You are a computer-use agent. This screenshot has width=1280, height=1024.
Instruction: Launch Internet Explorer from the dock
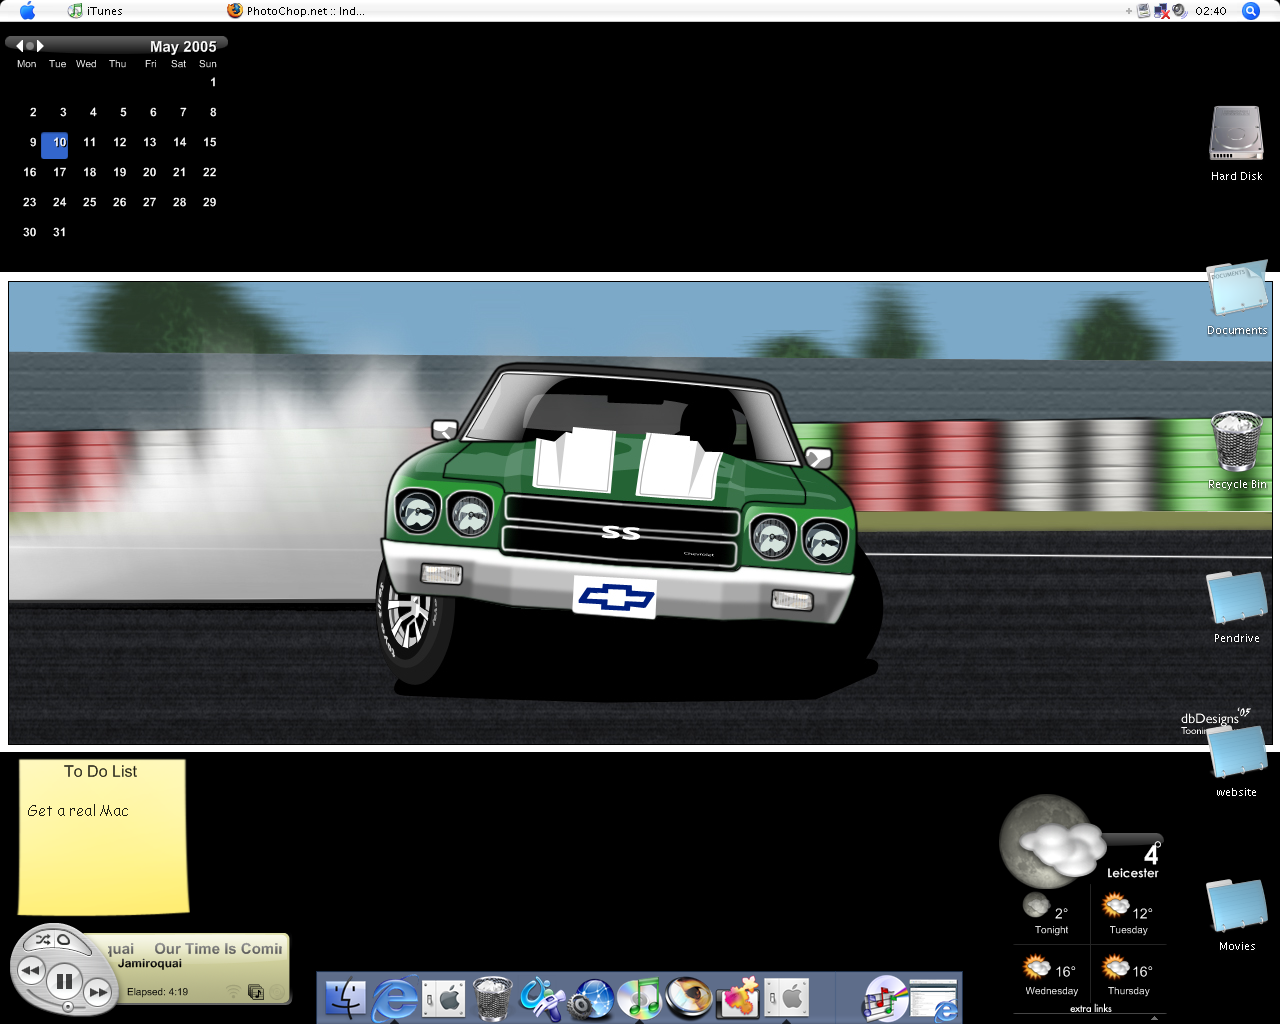396,998
